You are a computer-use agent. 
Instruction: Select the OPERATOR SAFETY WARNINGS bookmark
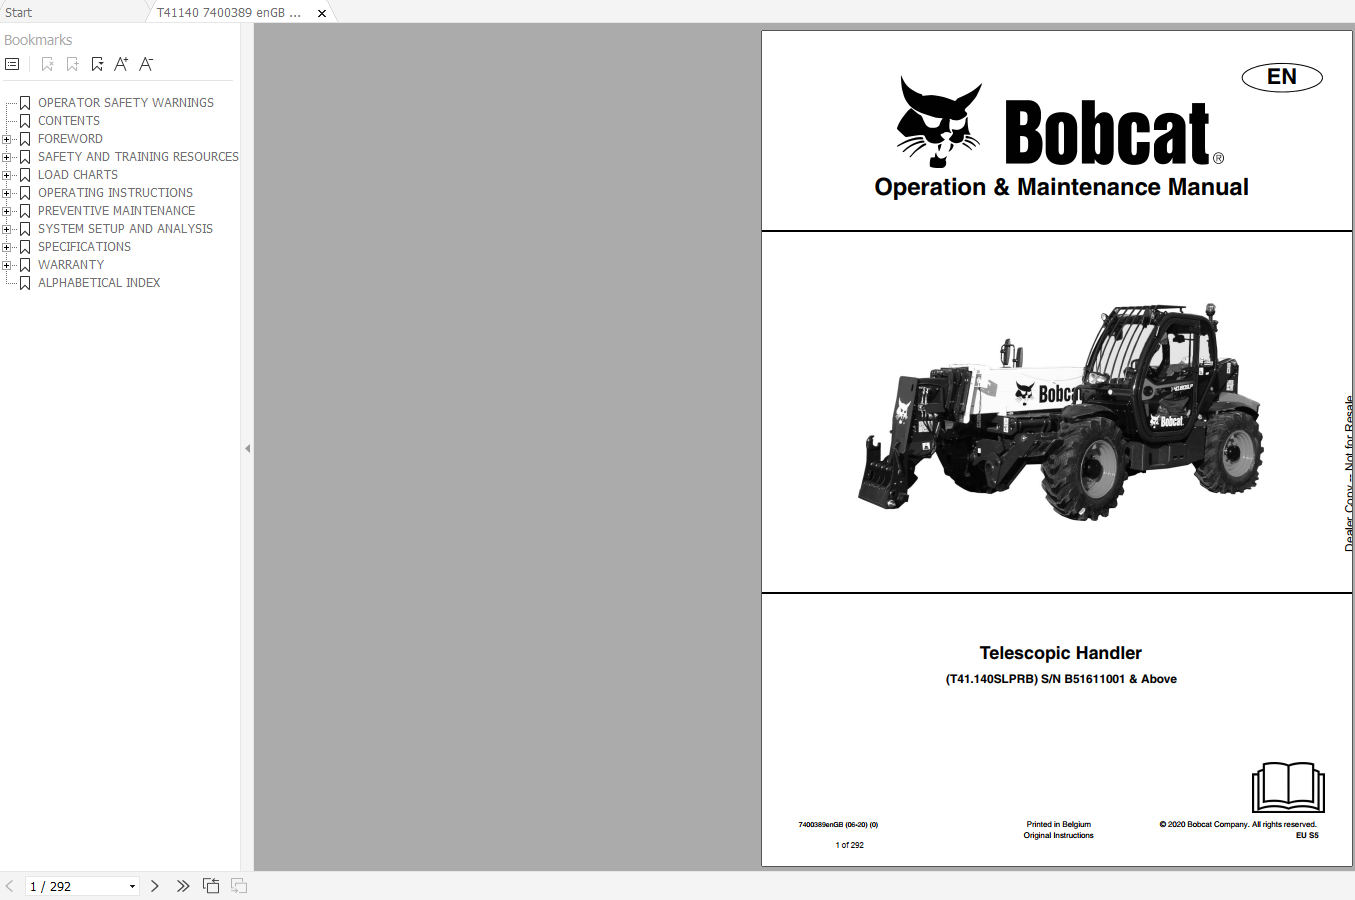click(126, 102)
